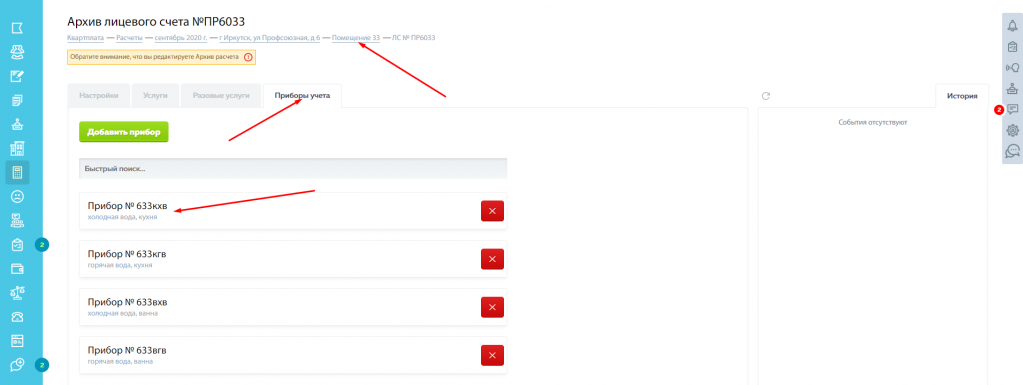Open the Помещение 33 breadcrumb link
This screenshot has width=1023, height=385.
(356, 38)
